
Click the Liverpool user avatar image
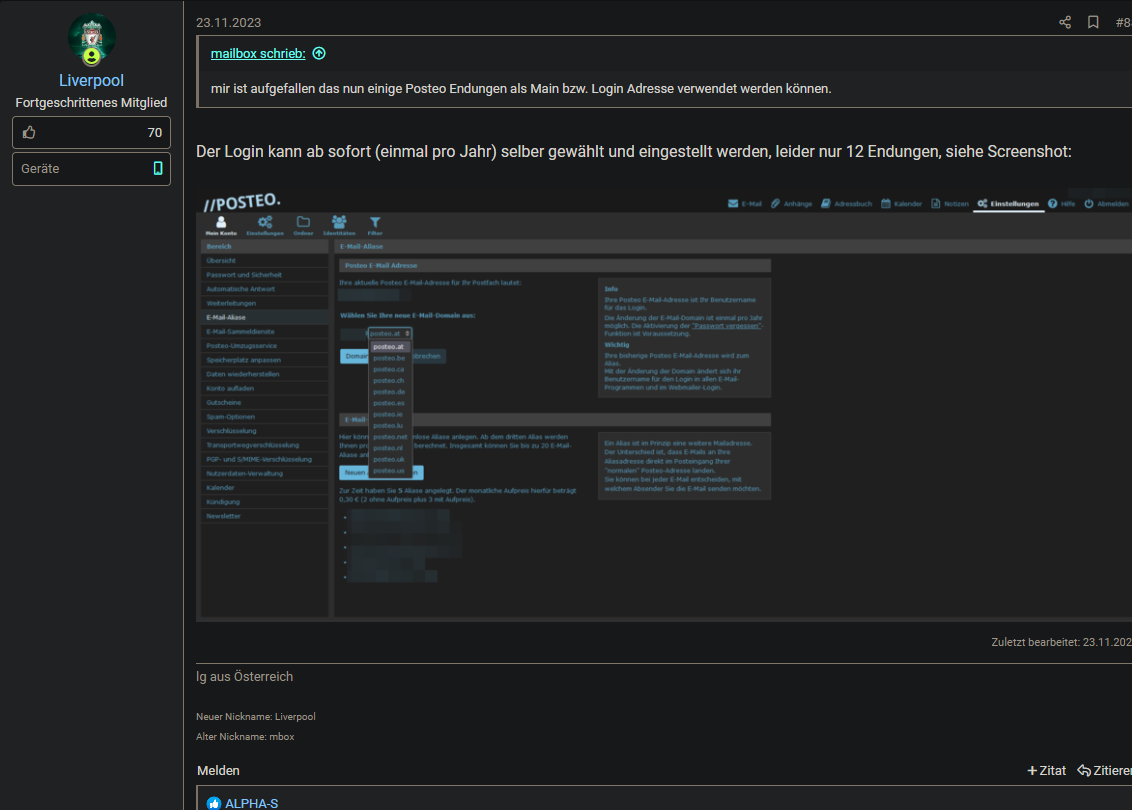tap(91, 38)
